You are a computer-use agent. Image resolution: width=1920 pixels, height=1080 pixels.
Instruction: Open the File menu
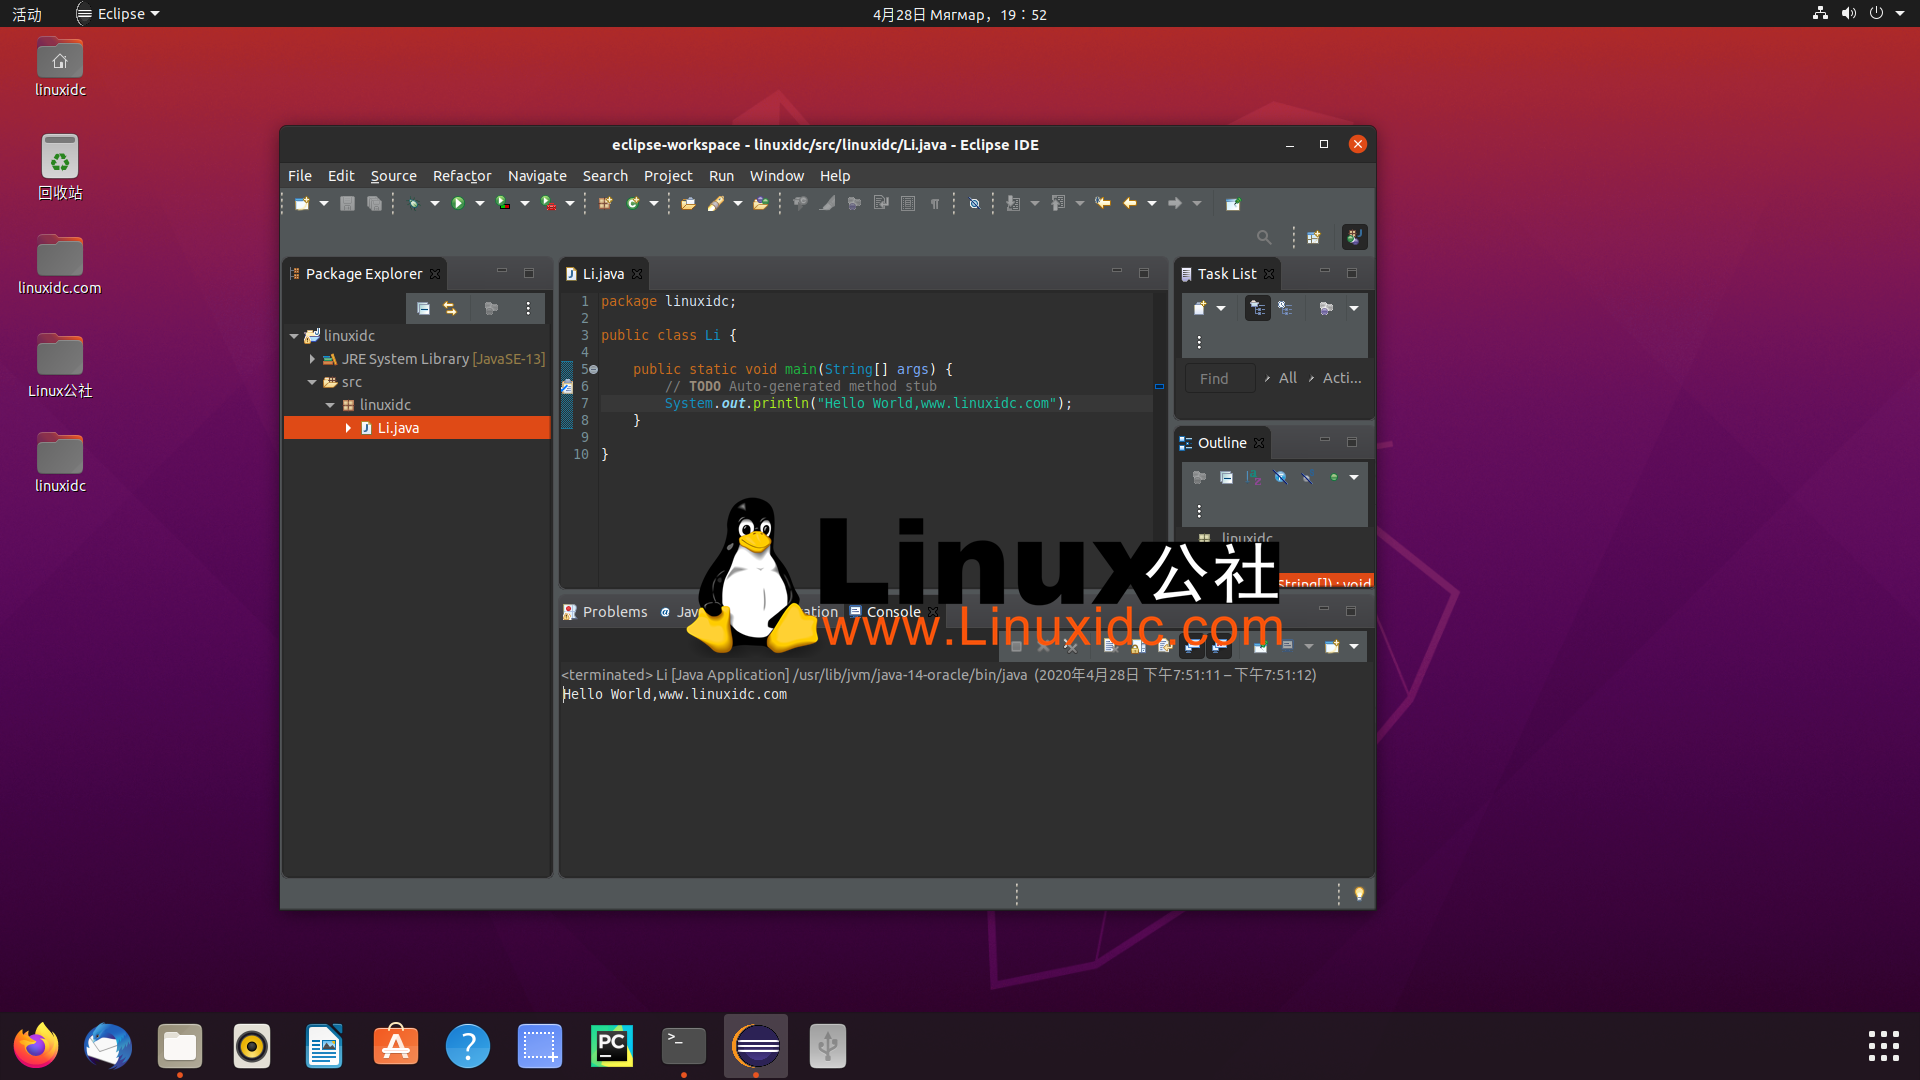(300, 175)
